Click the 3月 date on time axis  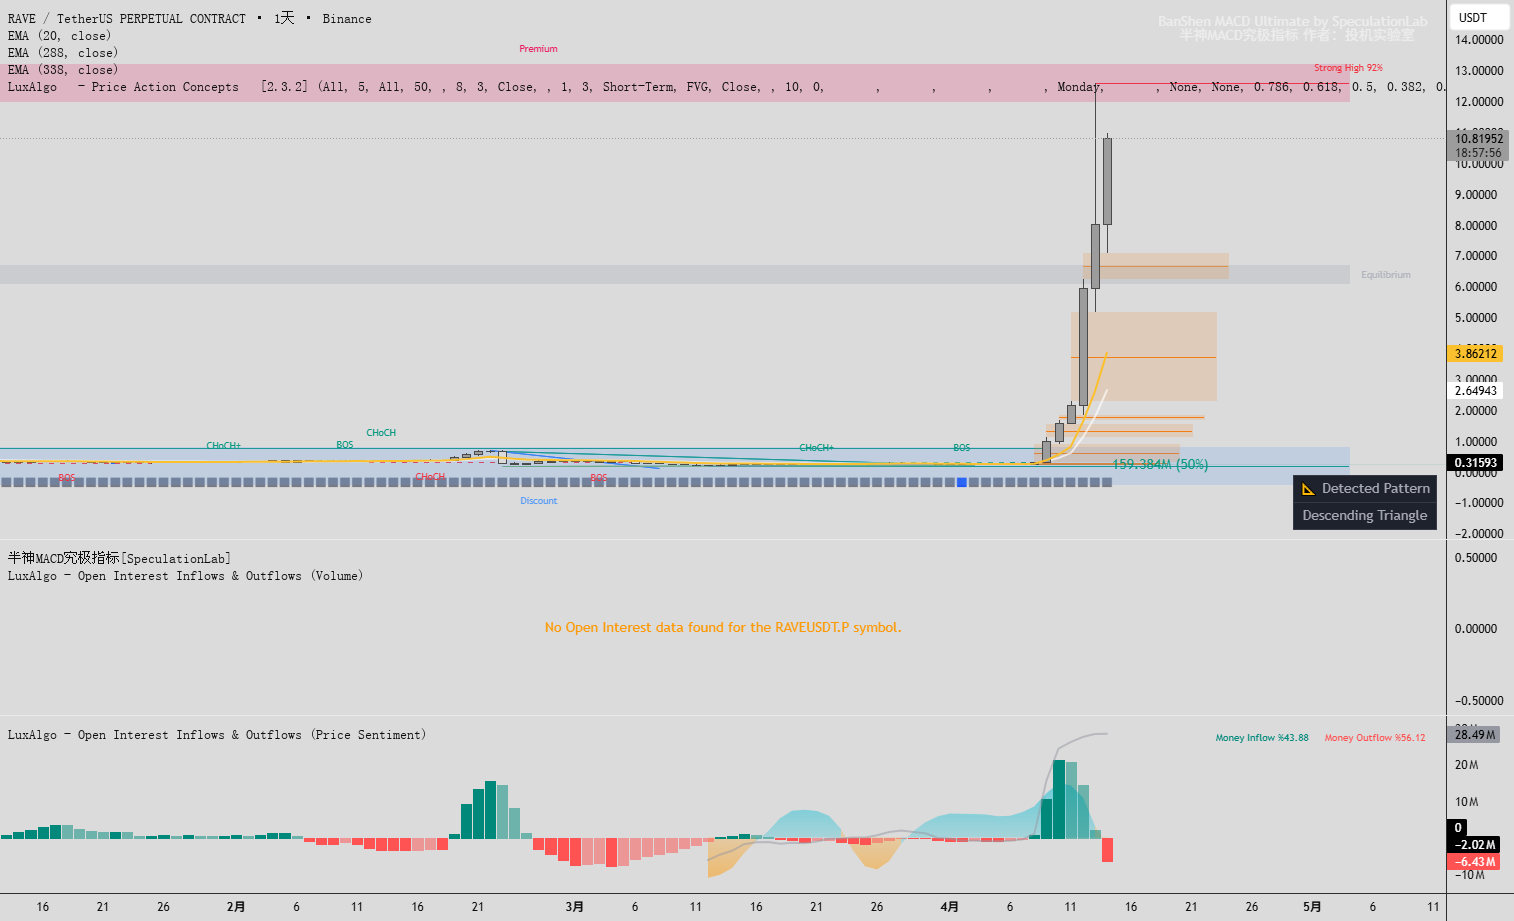click(574, 907)
